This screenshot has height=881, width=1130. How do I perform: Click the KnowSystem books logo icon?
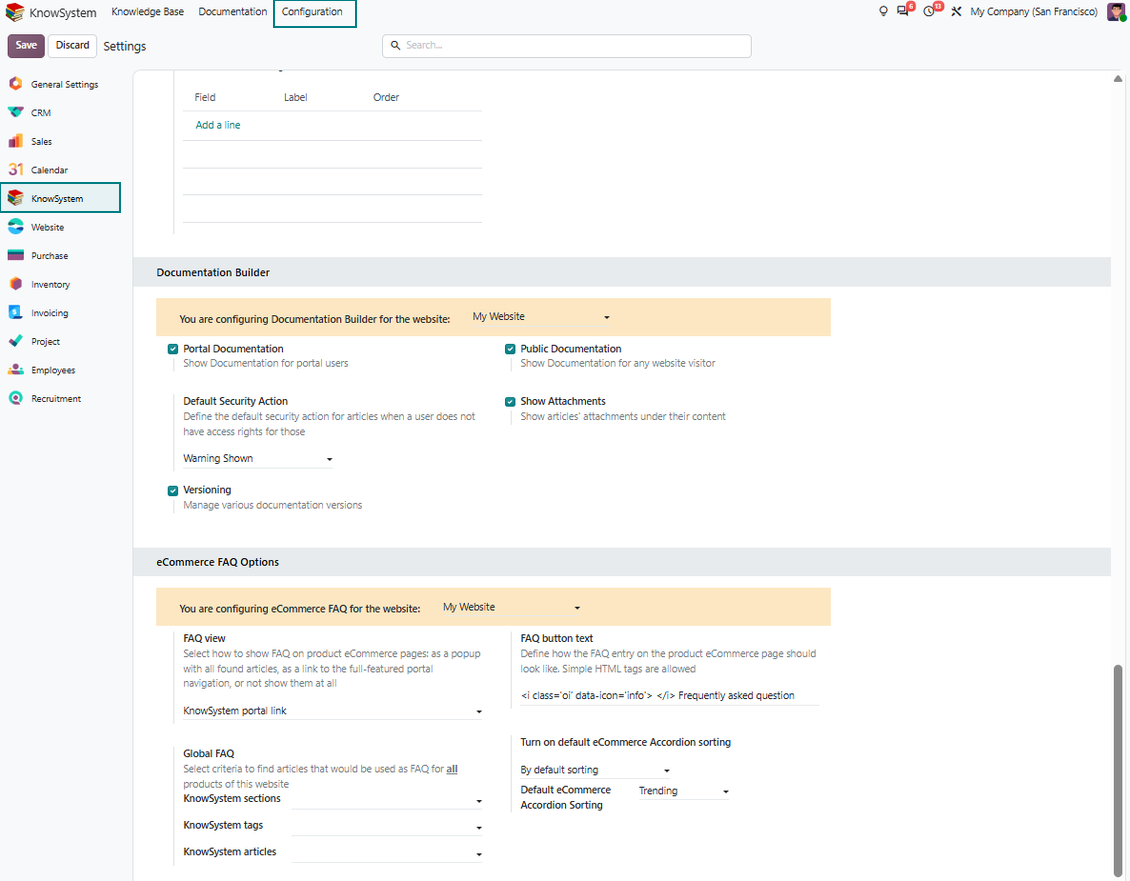click(14, 12)
